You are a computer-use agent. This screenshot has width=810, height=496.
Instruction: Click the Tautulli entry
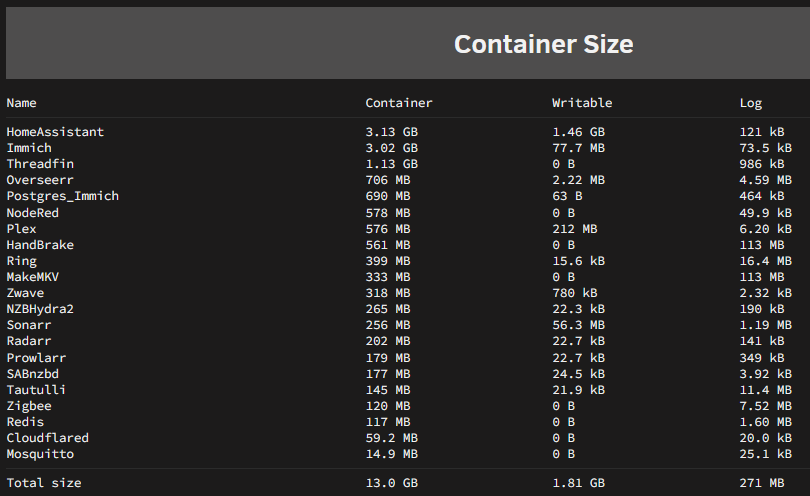pos(36,390)
